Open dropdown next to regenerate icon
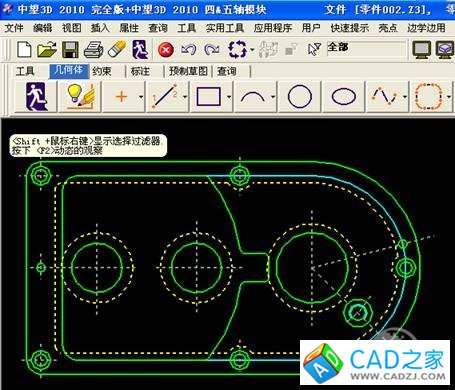Viewport: 455px width, 390px height. [x=252, y=50]
